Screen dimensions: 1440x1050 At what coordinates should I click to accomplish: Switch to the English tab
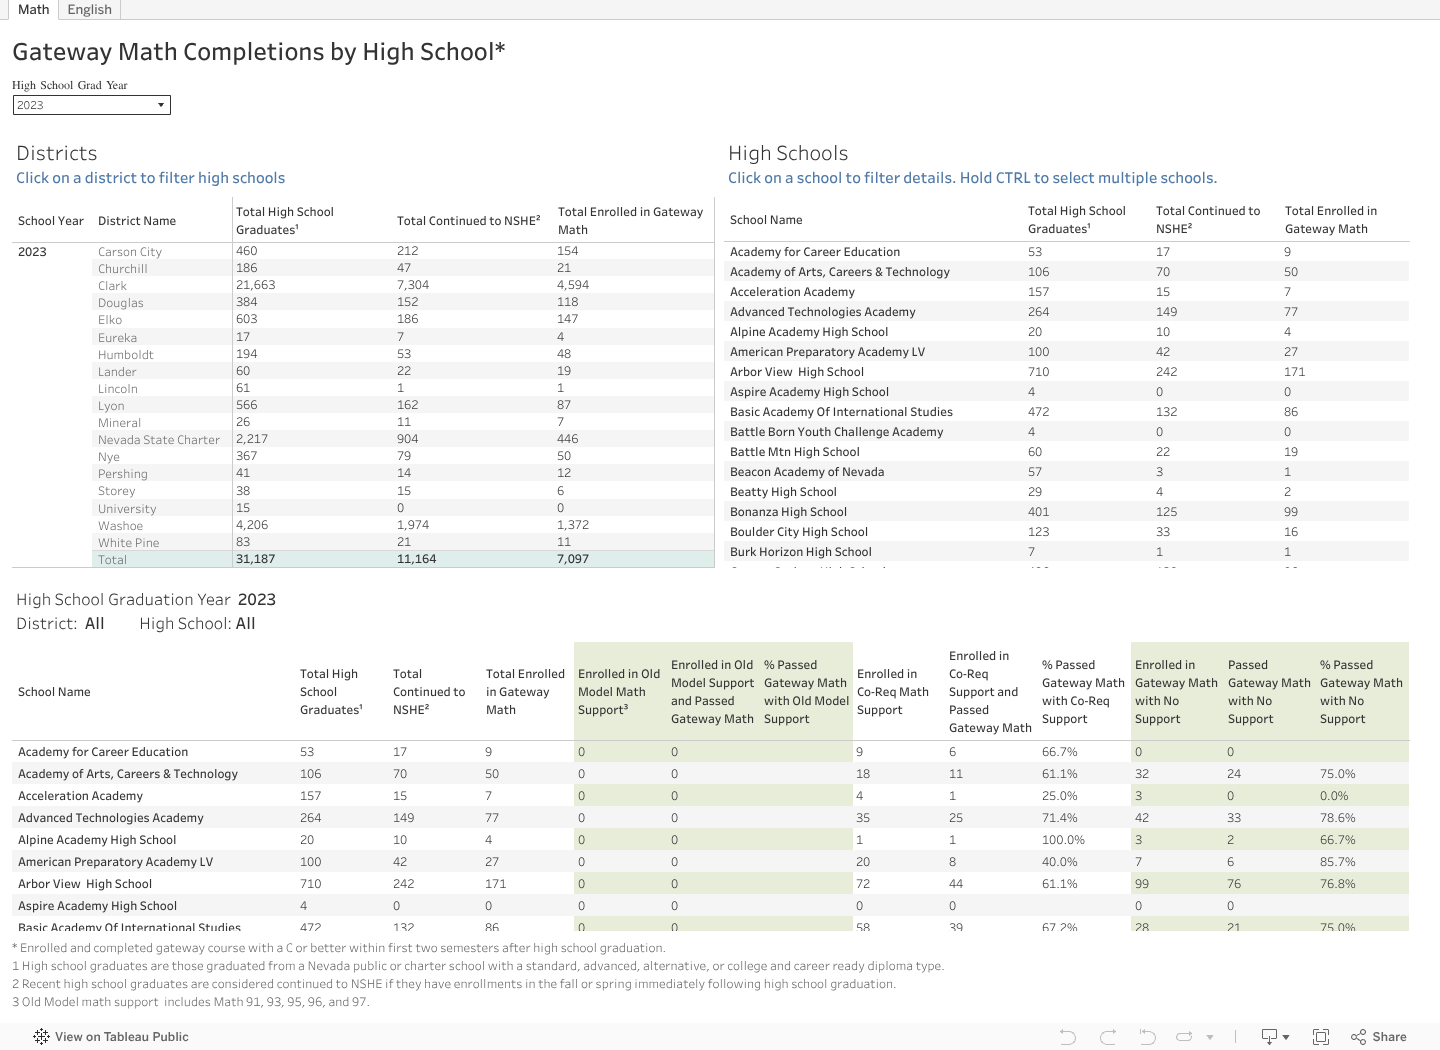[89, 9]
